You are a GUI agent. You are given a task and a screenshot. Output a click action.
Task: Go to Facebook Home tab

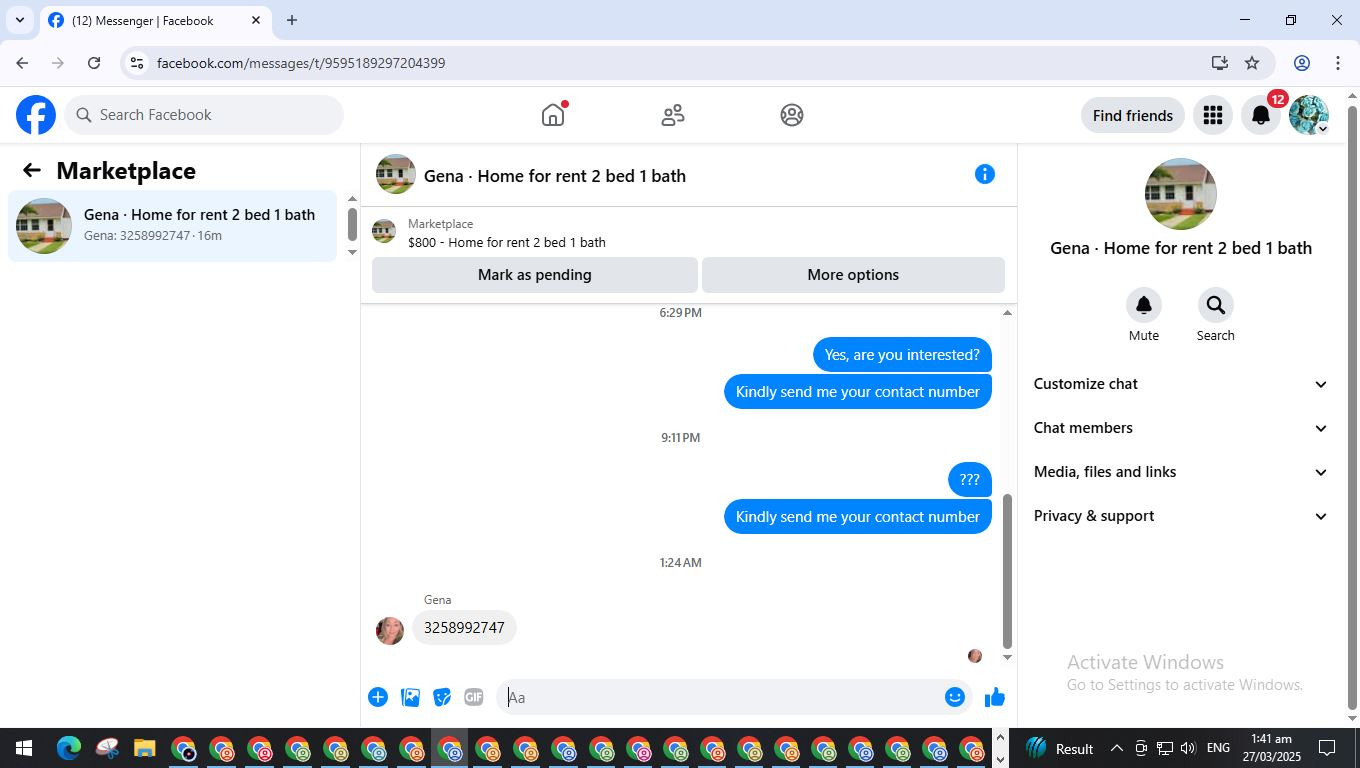pyautogui.click(x=553, y=115)
